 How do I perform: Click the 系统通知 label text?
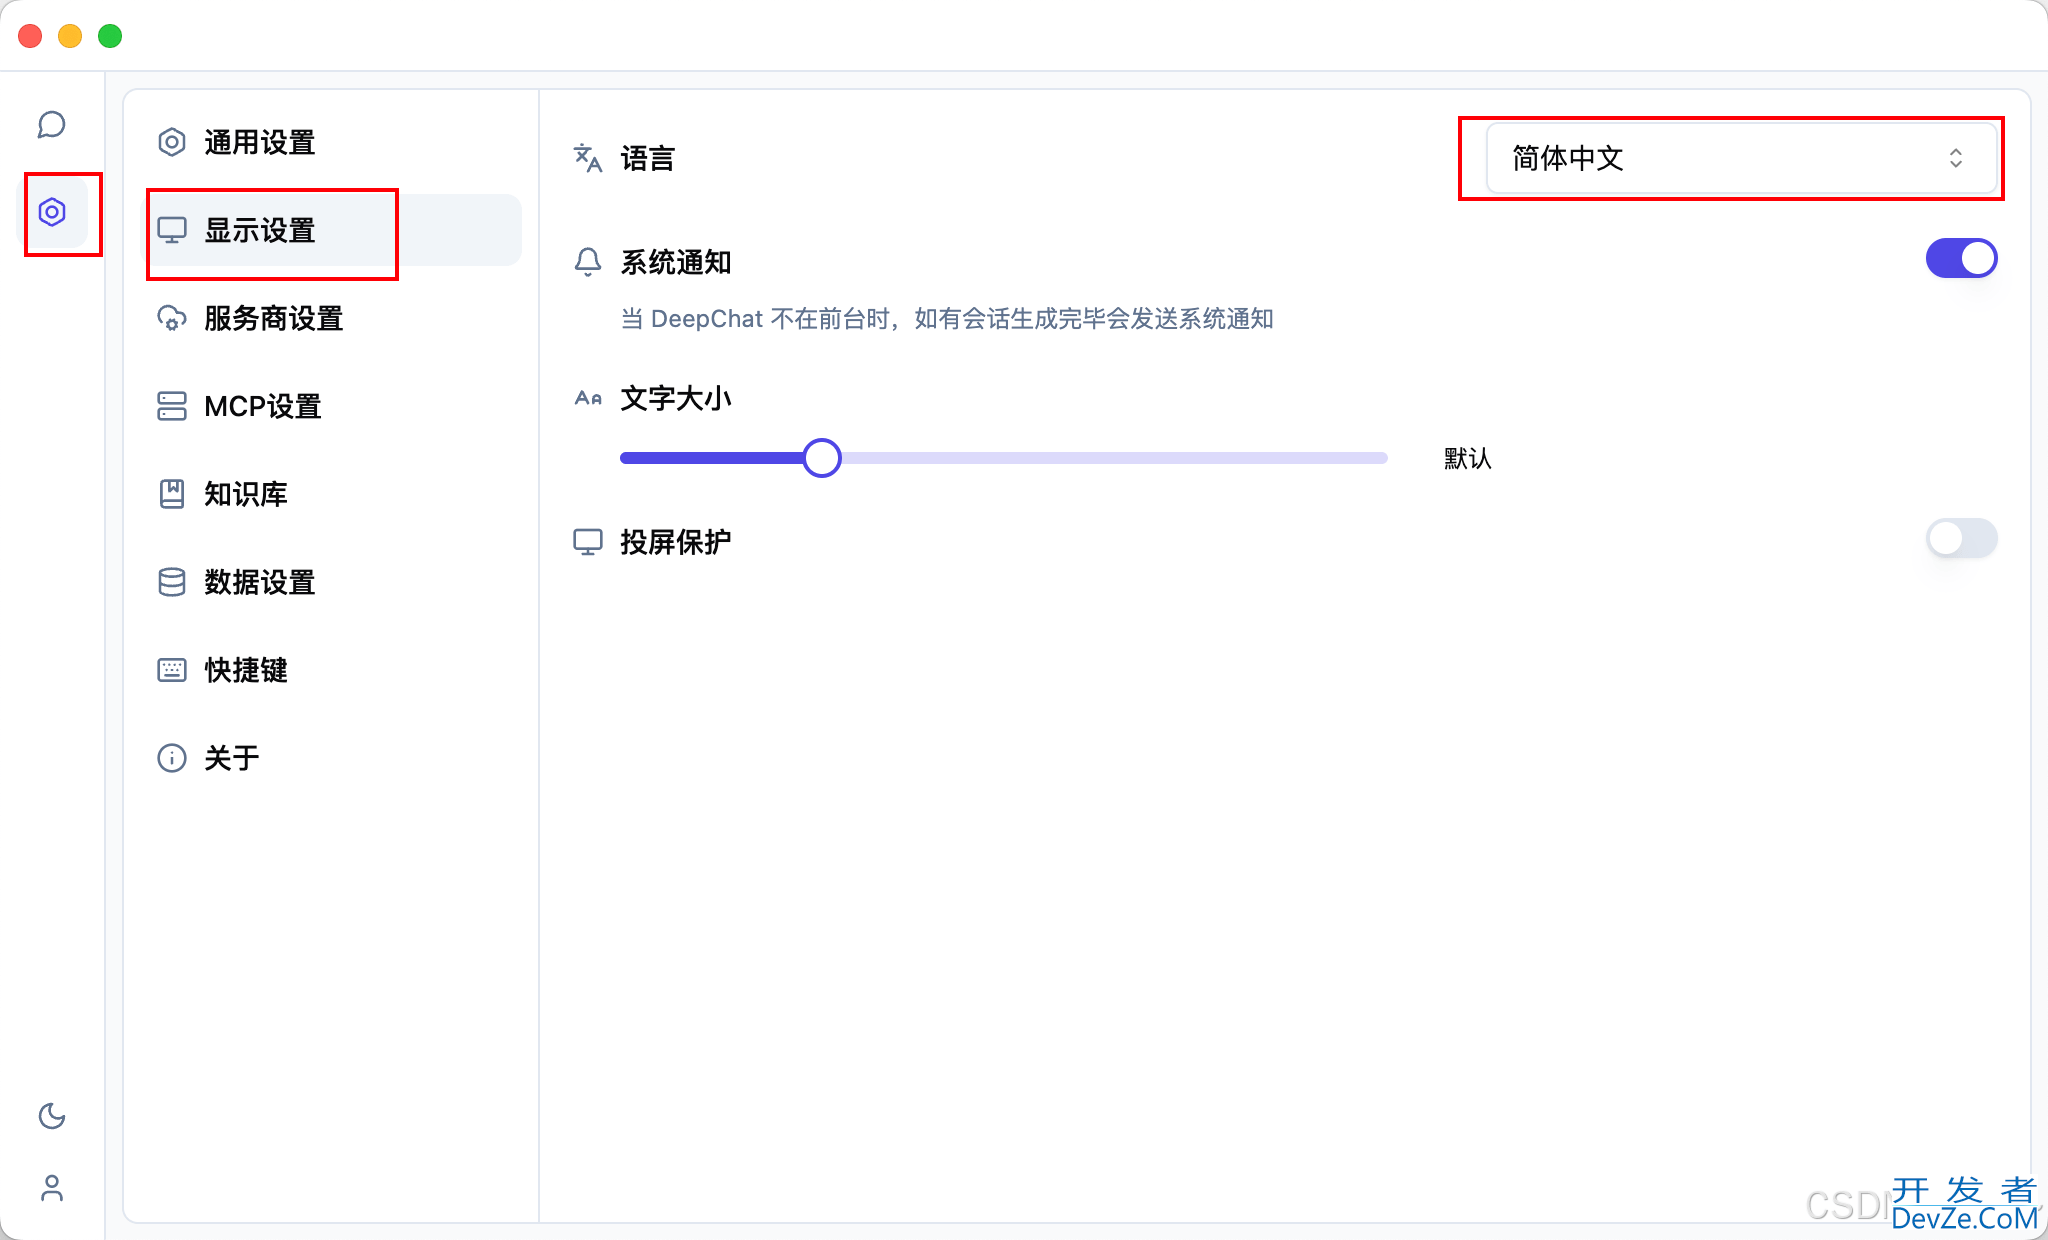(x=676, y=262)
